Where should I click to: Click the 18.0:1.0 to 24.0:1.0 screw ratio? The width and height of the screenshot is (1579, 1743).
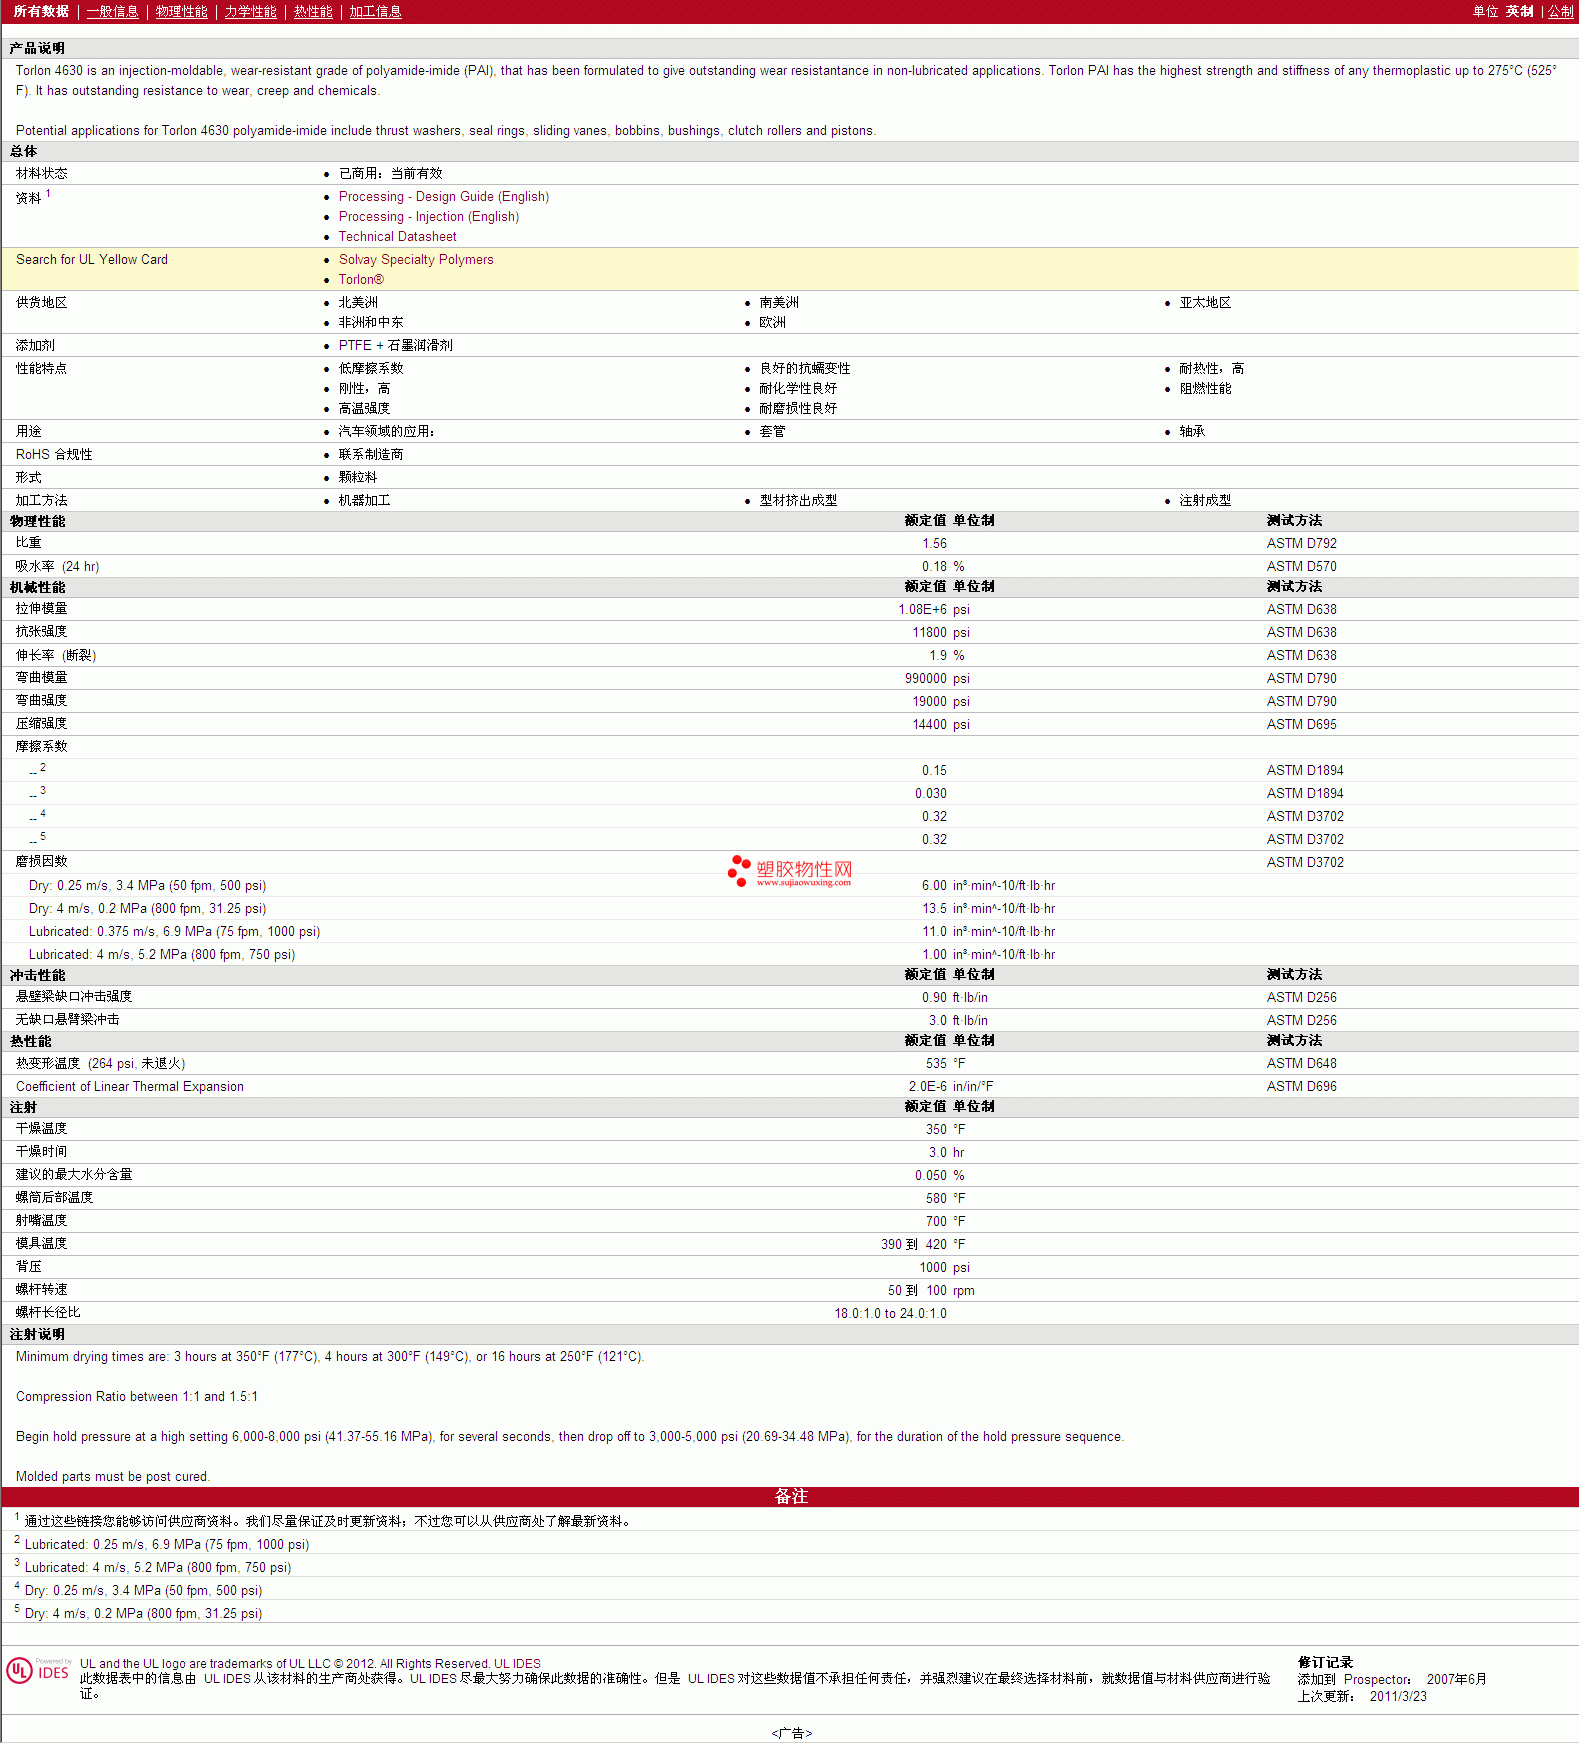(x=891, y=1314)
